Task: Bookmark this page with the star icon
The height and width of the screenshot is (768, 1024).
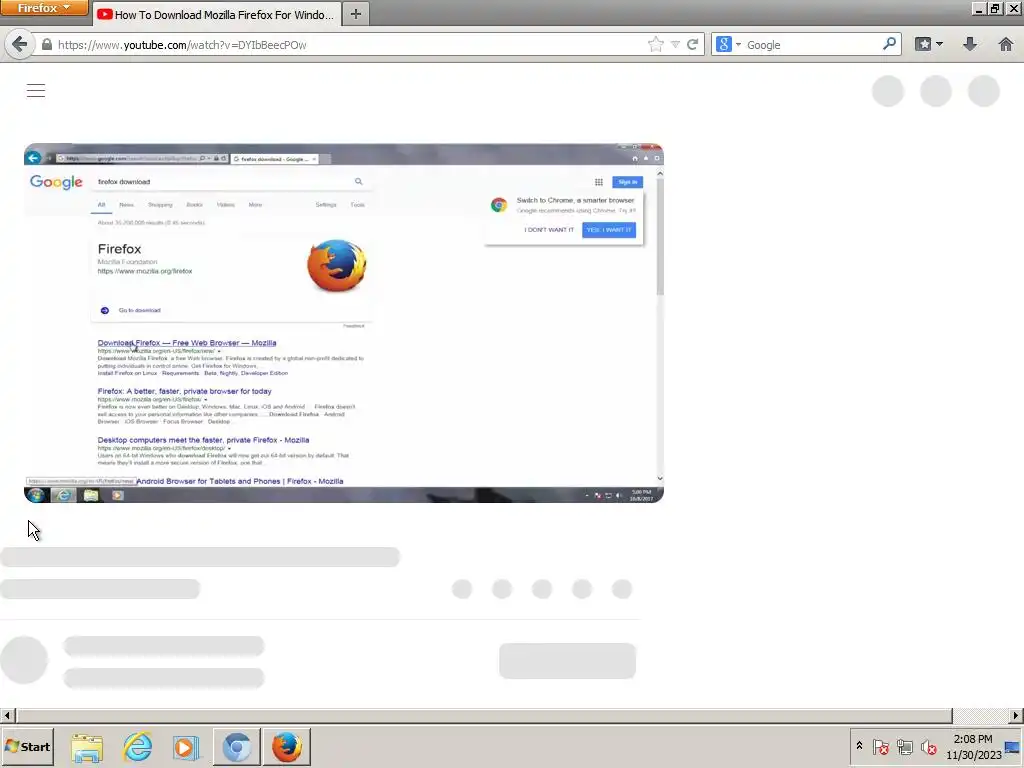Action: pos(656,44)
